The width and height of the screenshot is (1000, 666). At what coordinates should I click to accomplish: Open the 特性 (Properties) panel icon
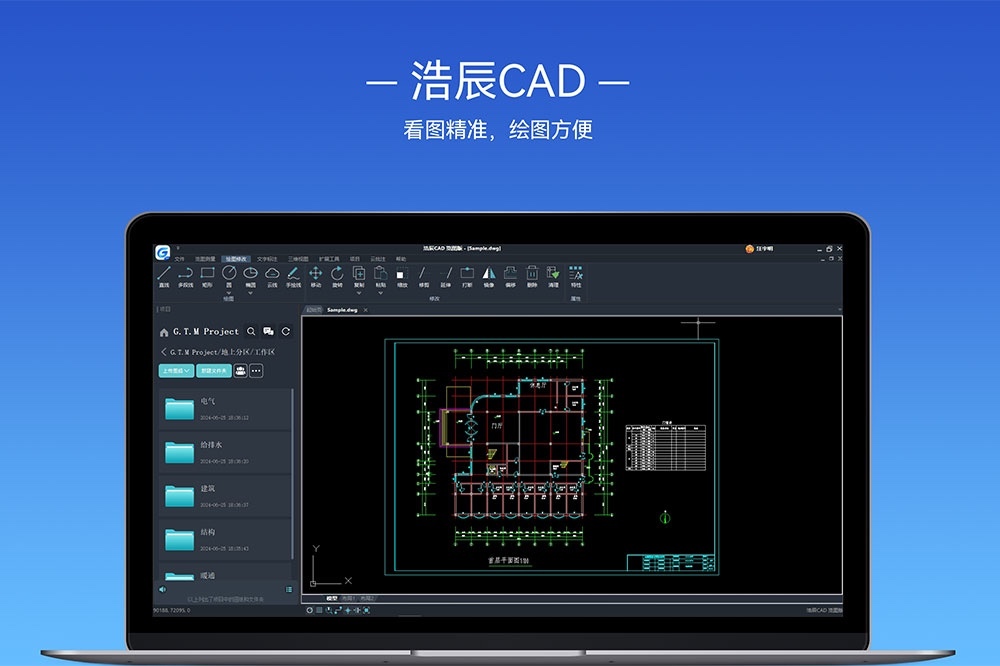click(x=576, y=273)
